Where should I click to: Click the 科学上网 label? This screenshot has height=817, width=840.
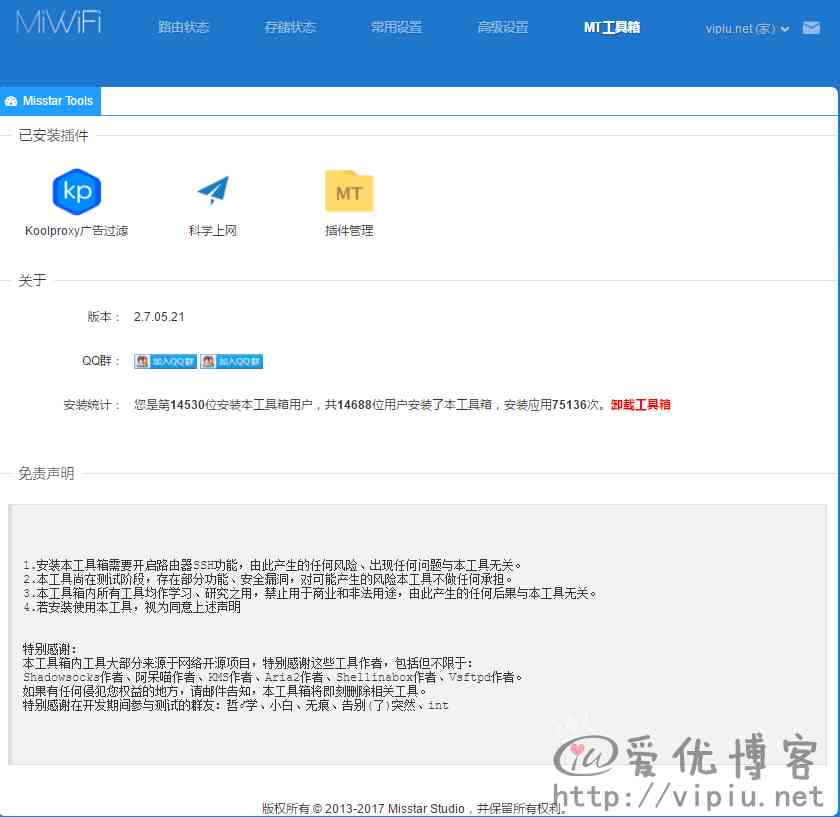(213, 231)
